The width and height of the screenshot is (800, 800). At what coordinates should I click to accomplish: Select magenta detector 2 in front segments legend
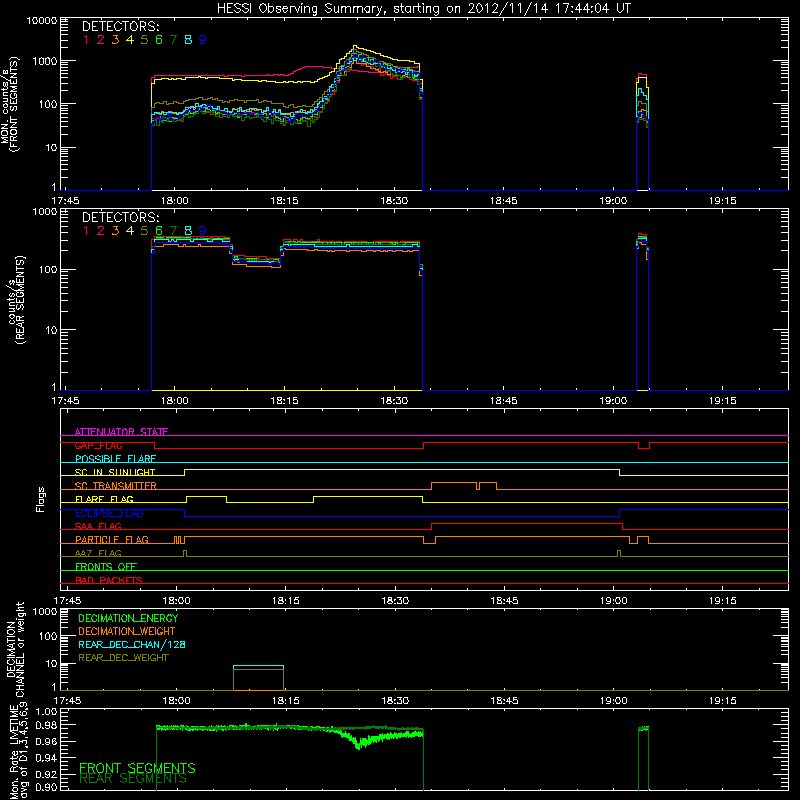101,40
